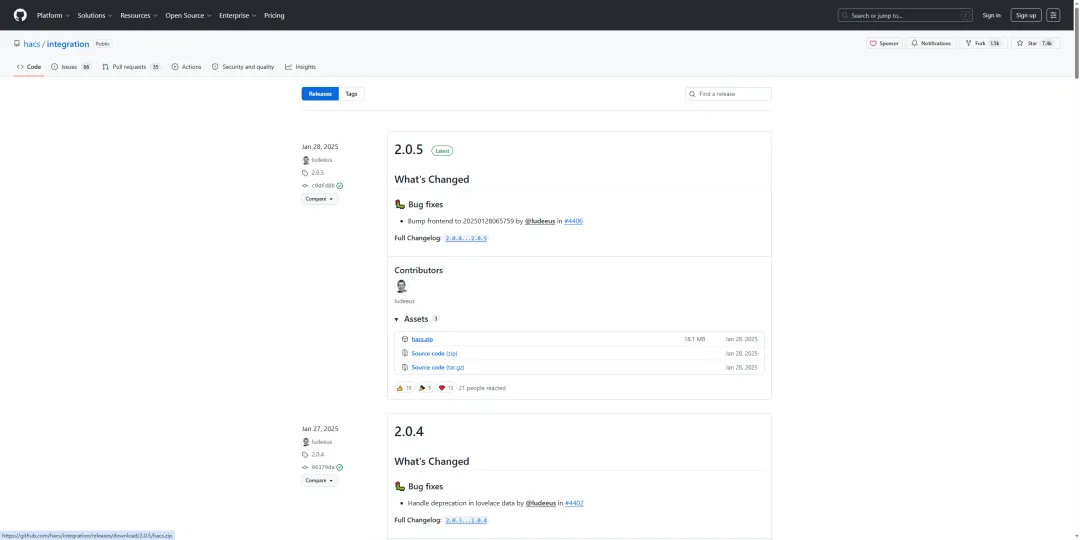This screenshot has width=1080, height=540.
Task: Open ludeeus author link for release 2.0.5
Action: pyautogui.click(x=322, y=160)
